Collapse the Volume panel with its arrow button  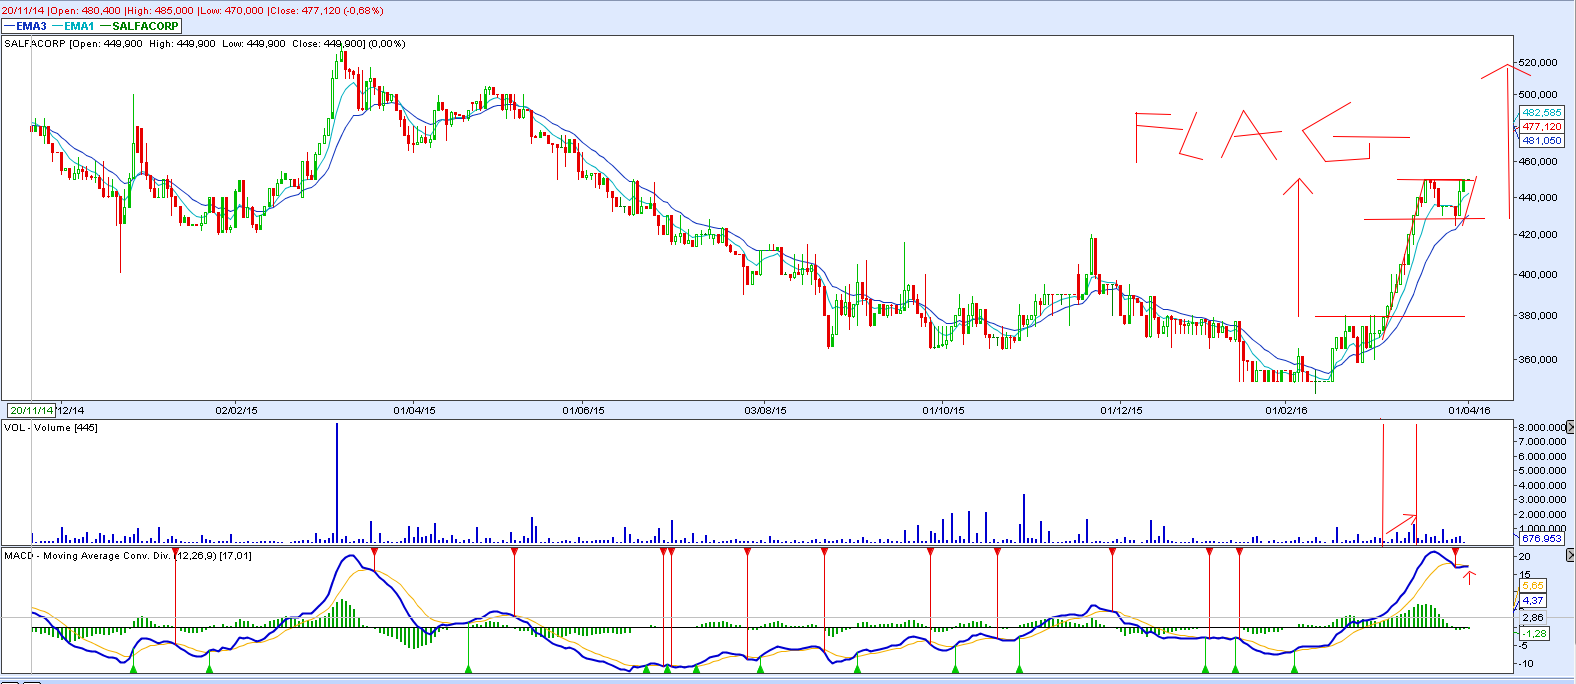1570,428
